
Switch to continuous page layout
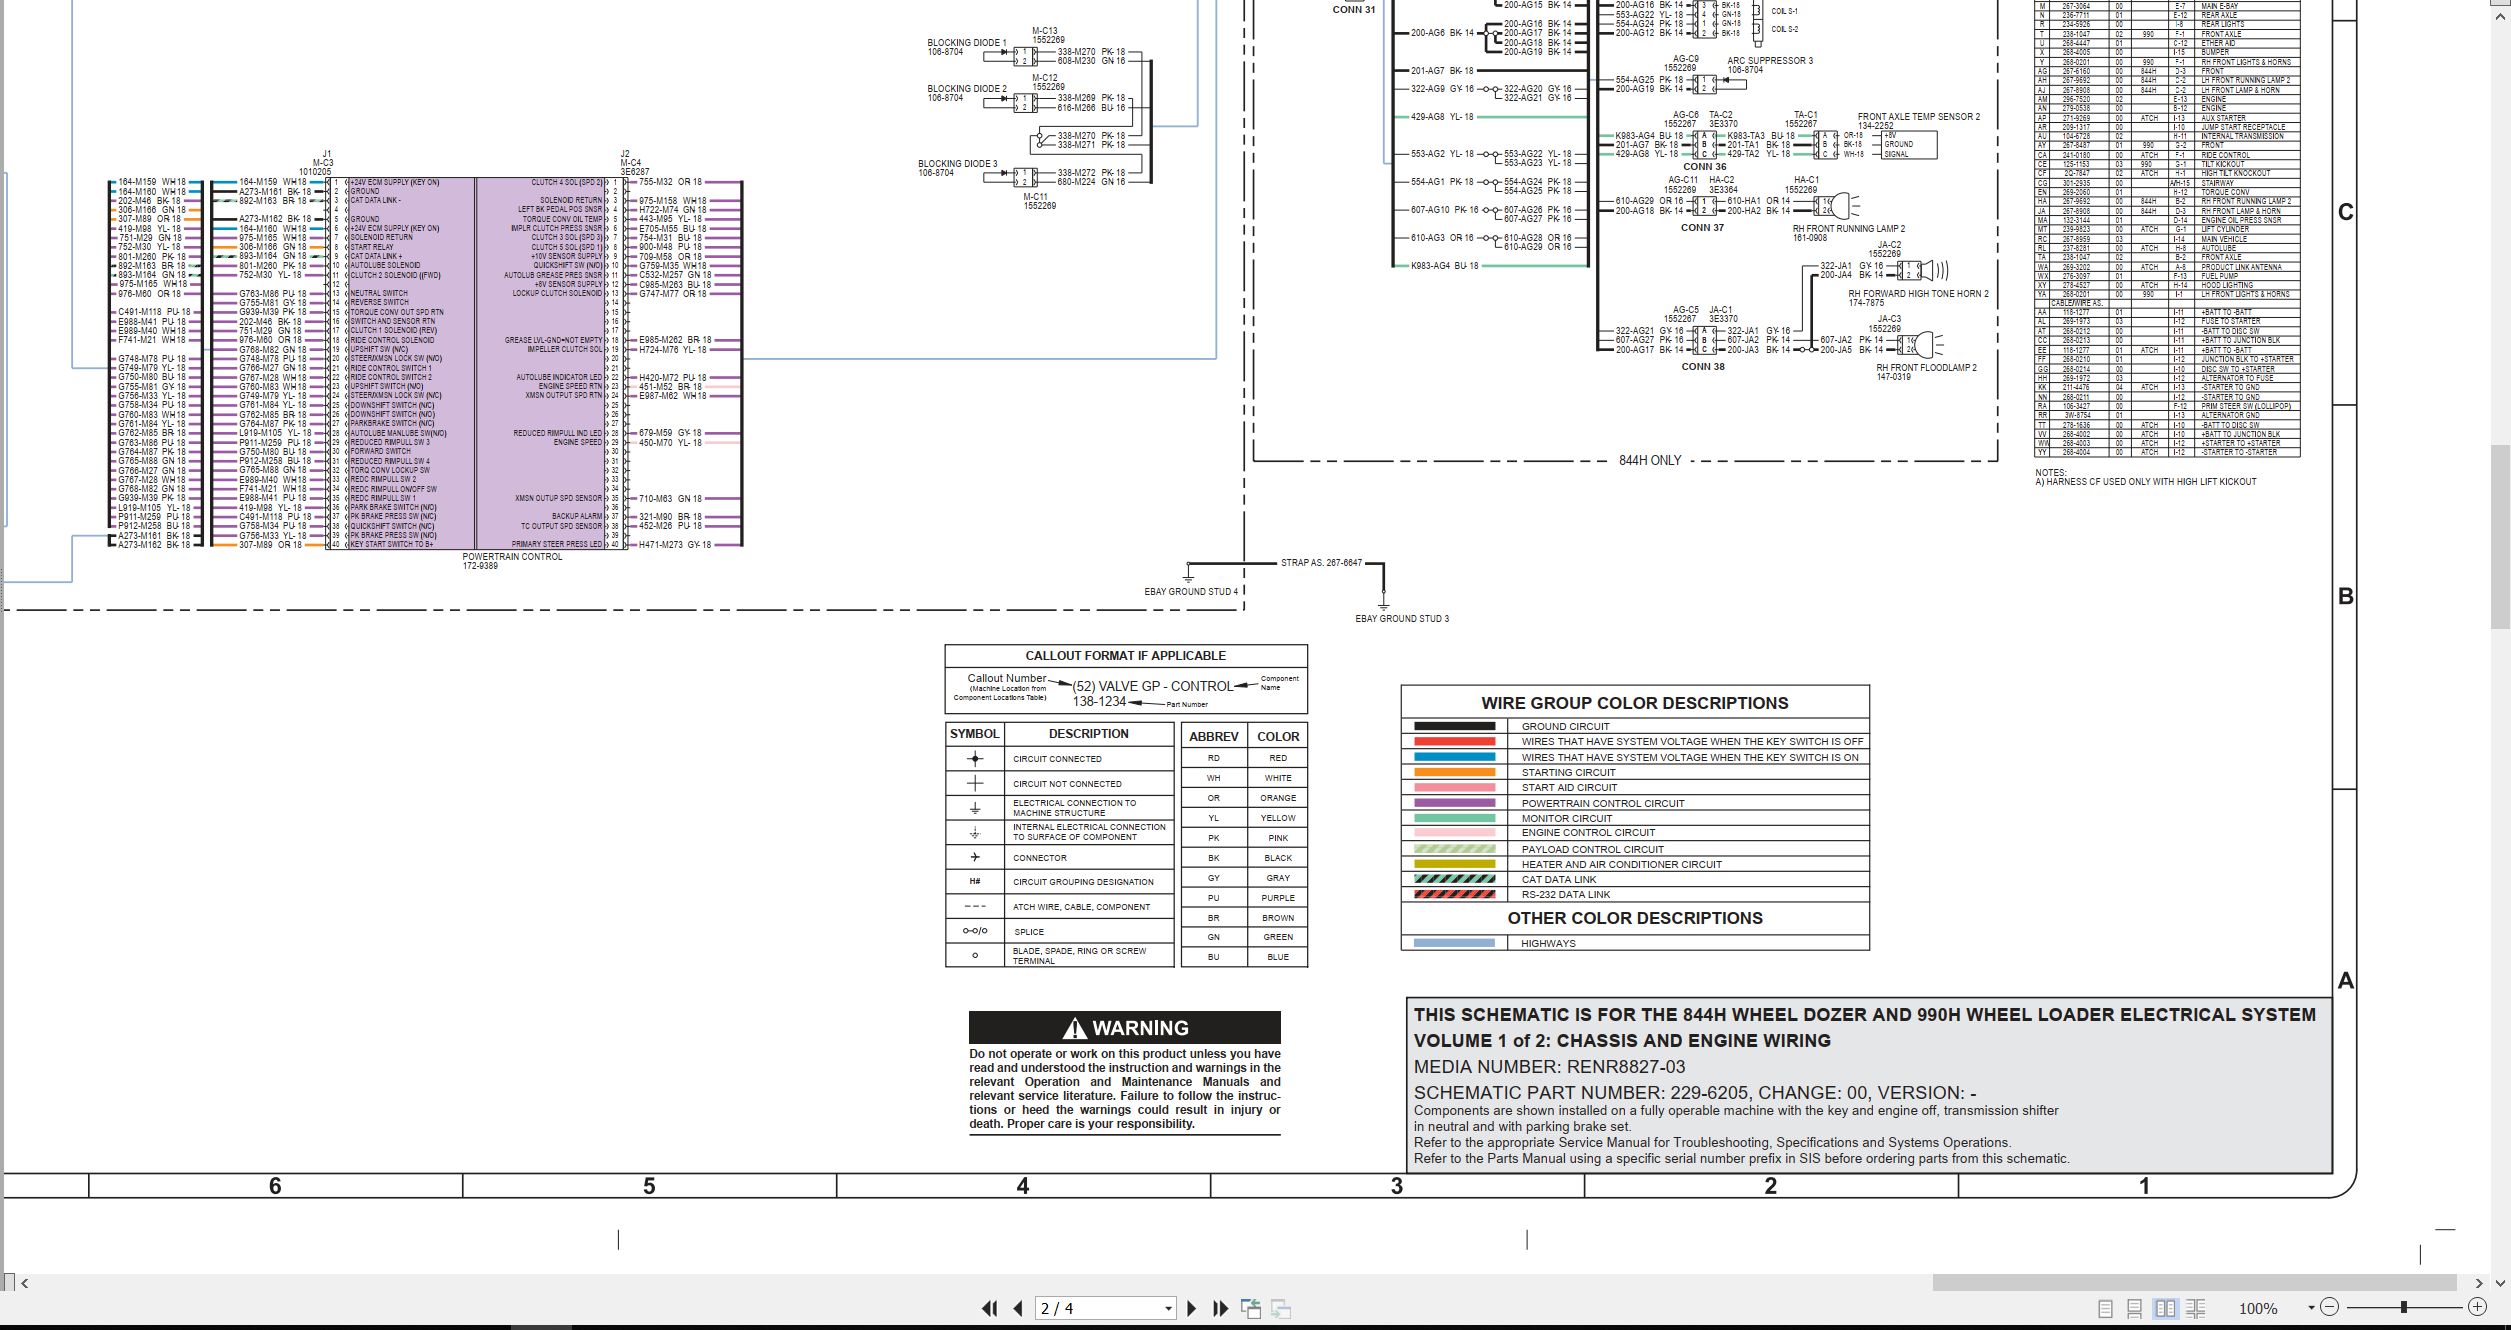pos(2134,1308)
